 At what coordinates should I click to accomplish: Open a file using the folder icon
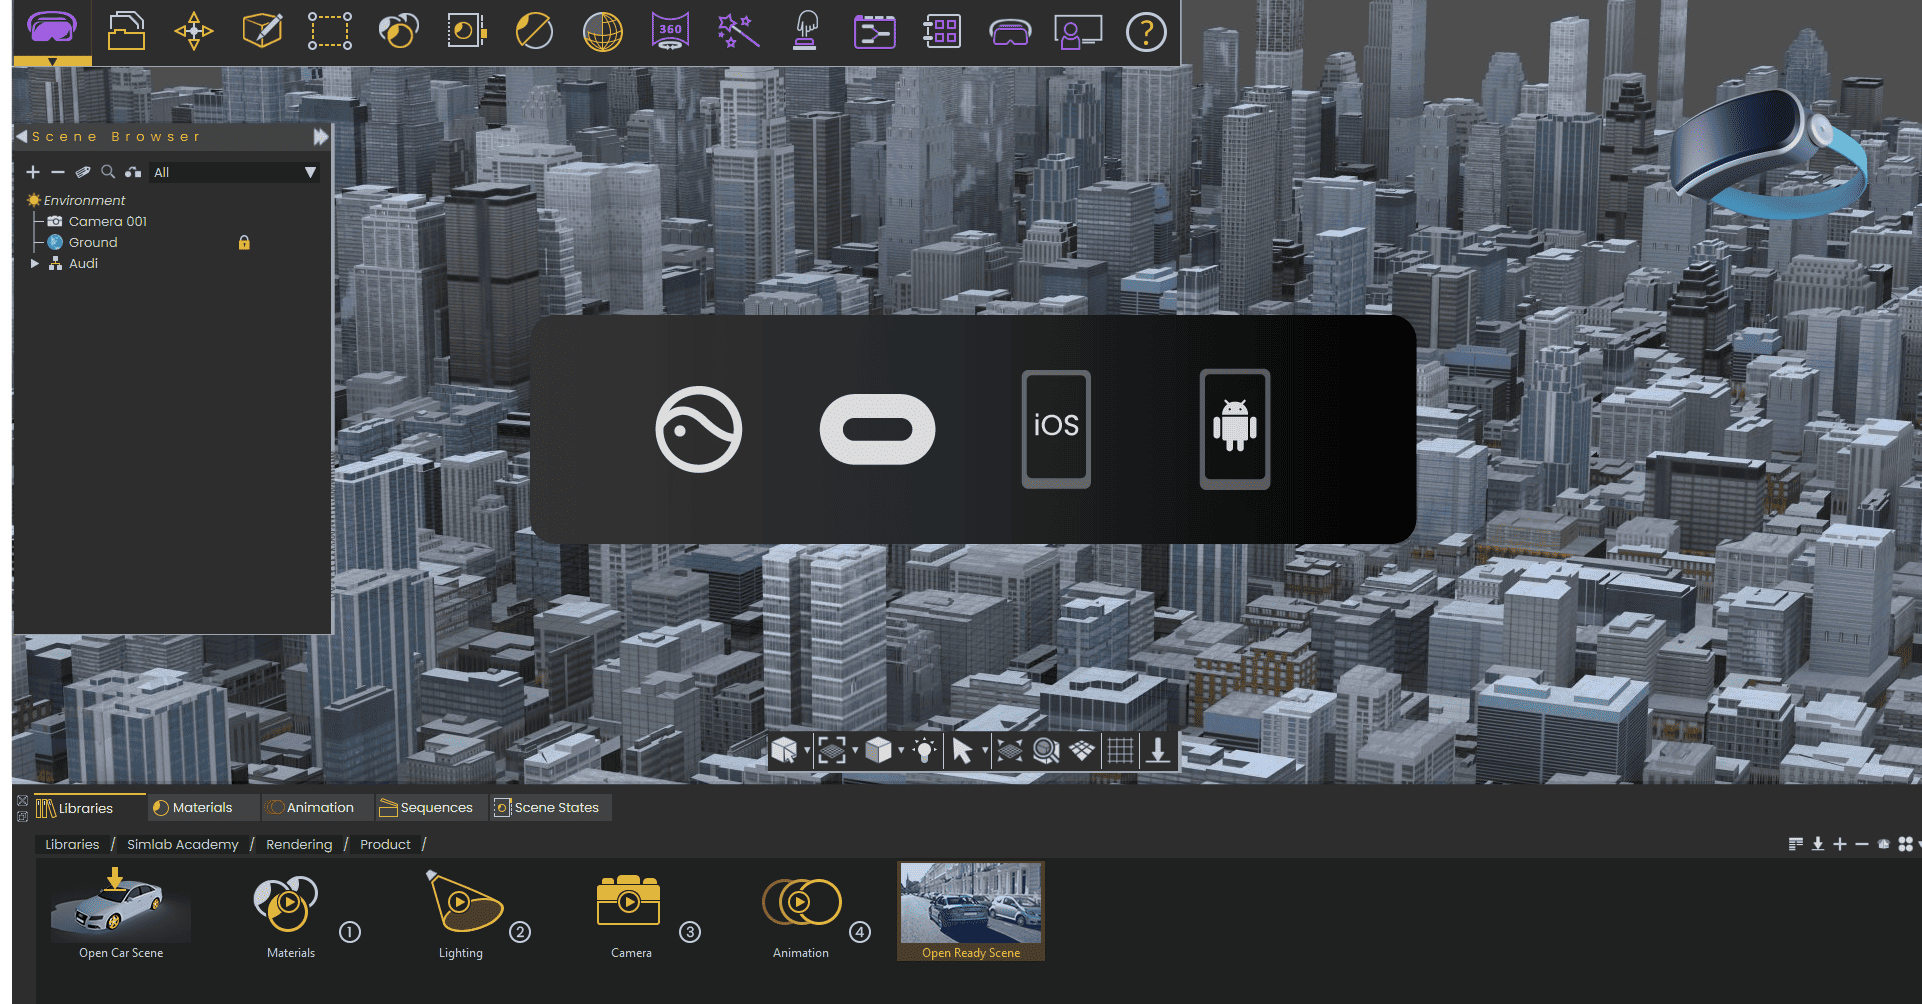tap(127, 32)
